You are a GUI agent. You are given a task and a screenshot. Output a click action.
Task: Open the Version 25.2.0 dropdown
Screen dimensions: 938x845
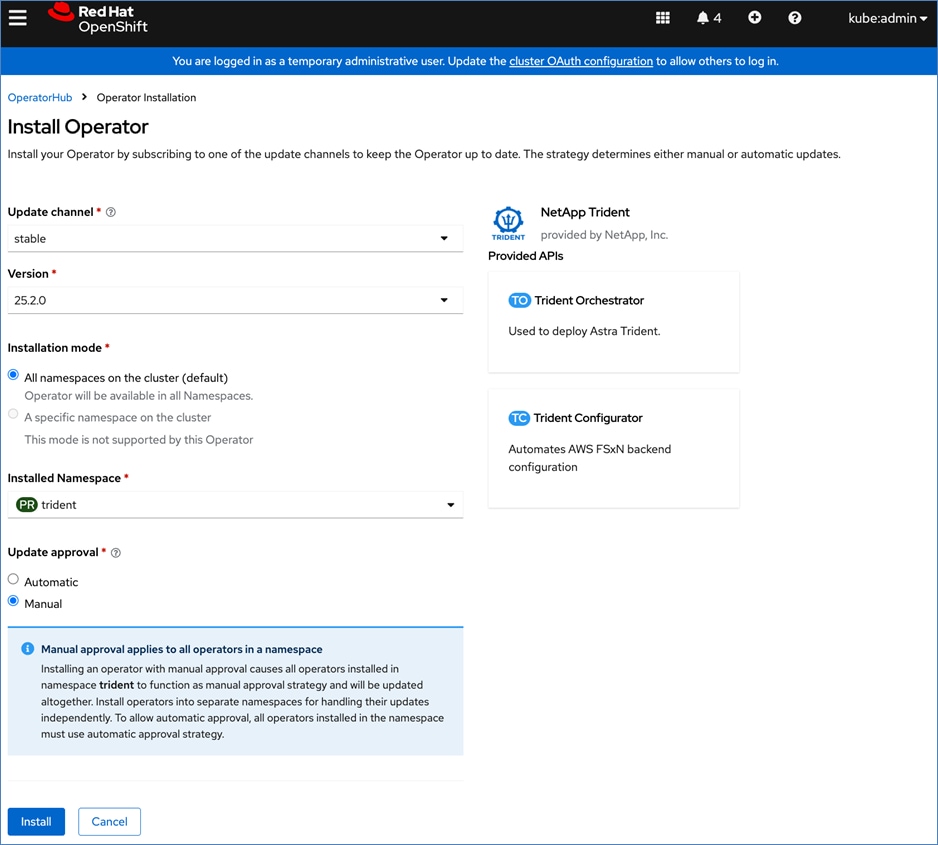pyautogui.click(x=235, y=300)
